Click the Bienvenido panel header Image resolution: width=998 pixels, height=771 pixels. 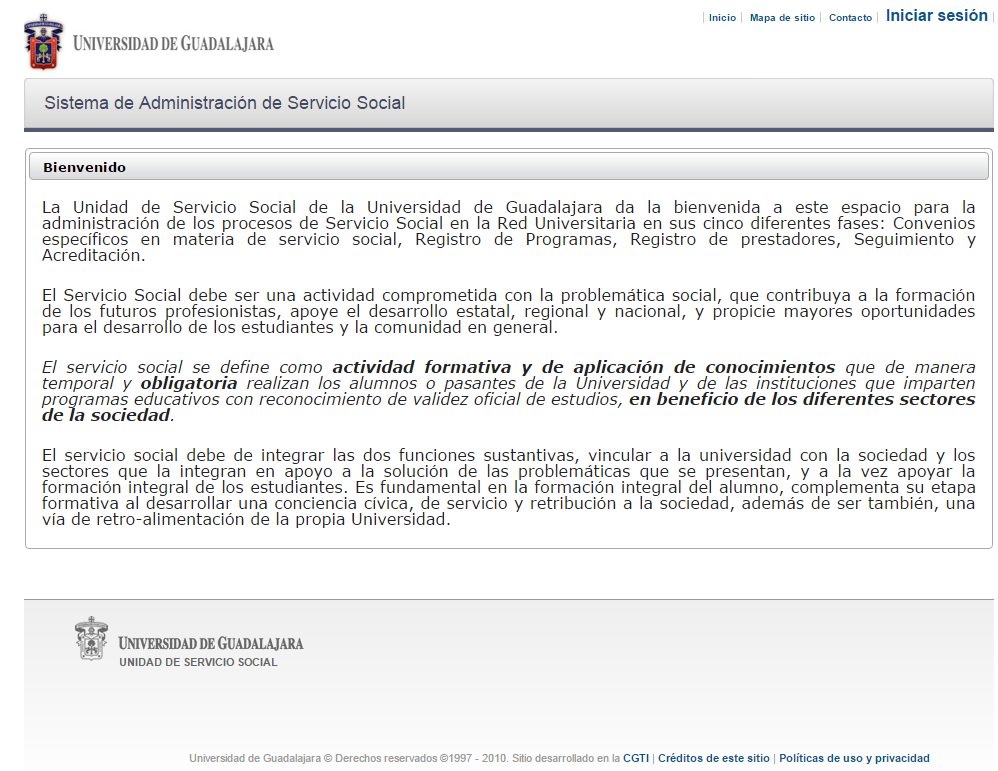click(85, 167)
